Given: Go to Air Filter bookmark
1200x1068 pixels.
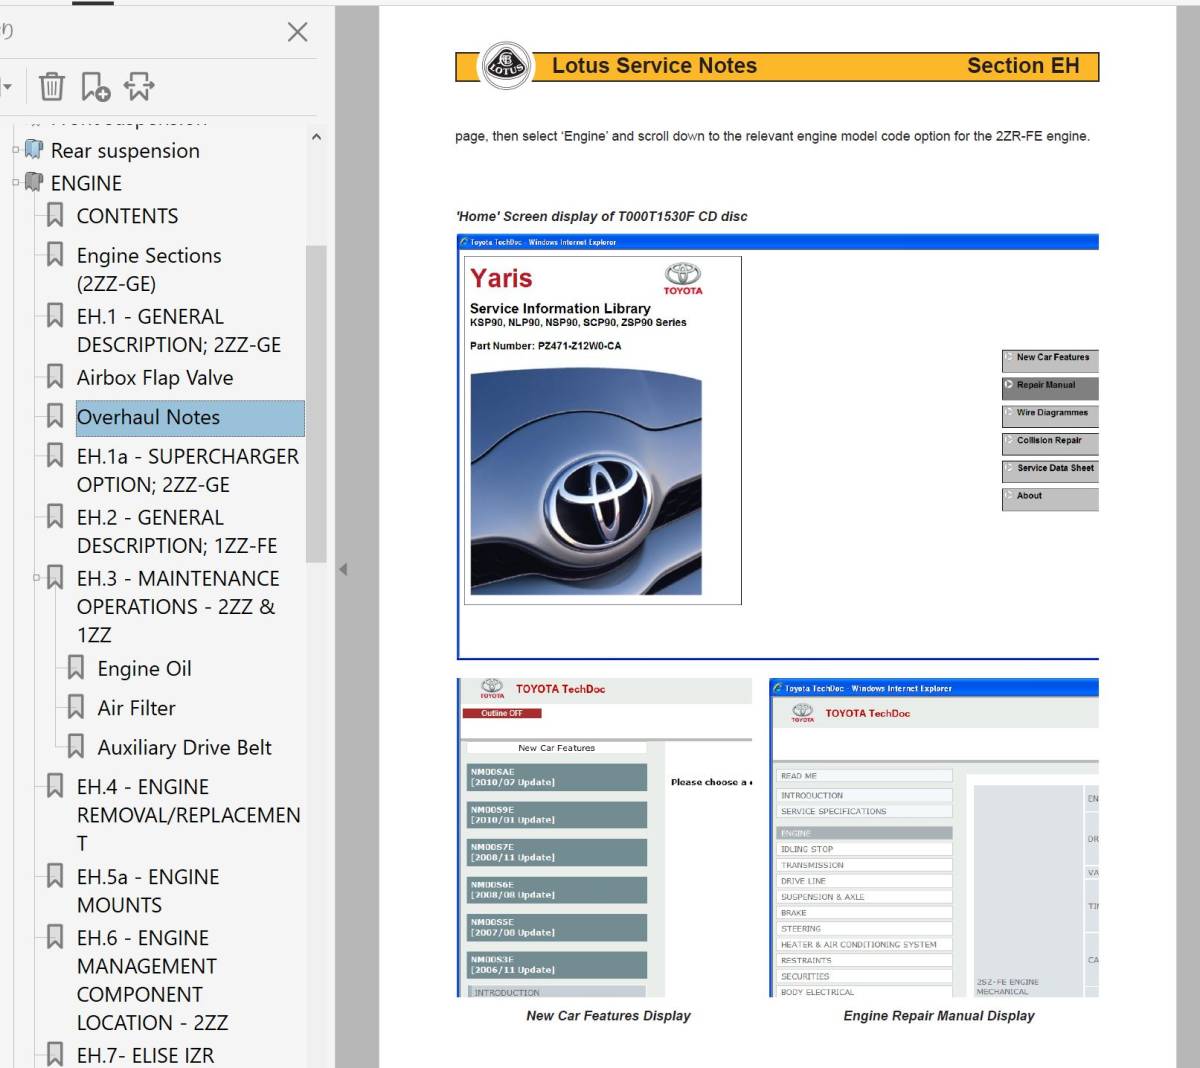Looking at the screenshot, I should (x=136, y=708).
